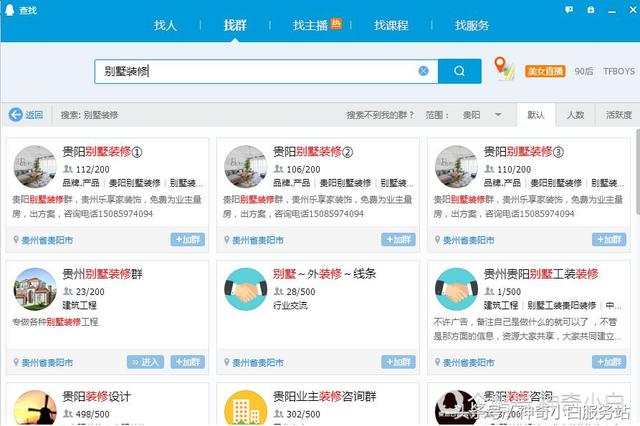Click +加群 for 贵州别墅装修群
This screenshot has width=640, height=426.
[188, 362]
